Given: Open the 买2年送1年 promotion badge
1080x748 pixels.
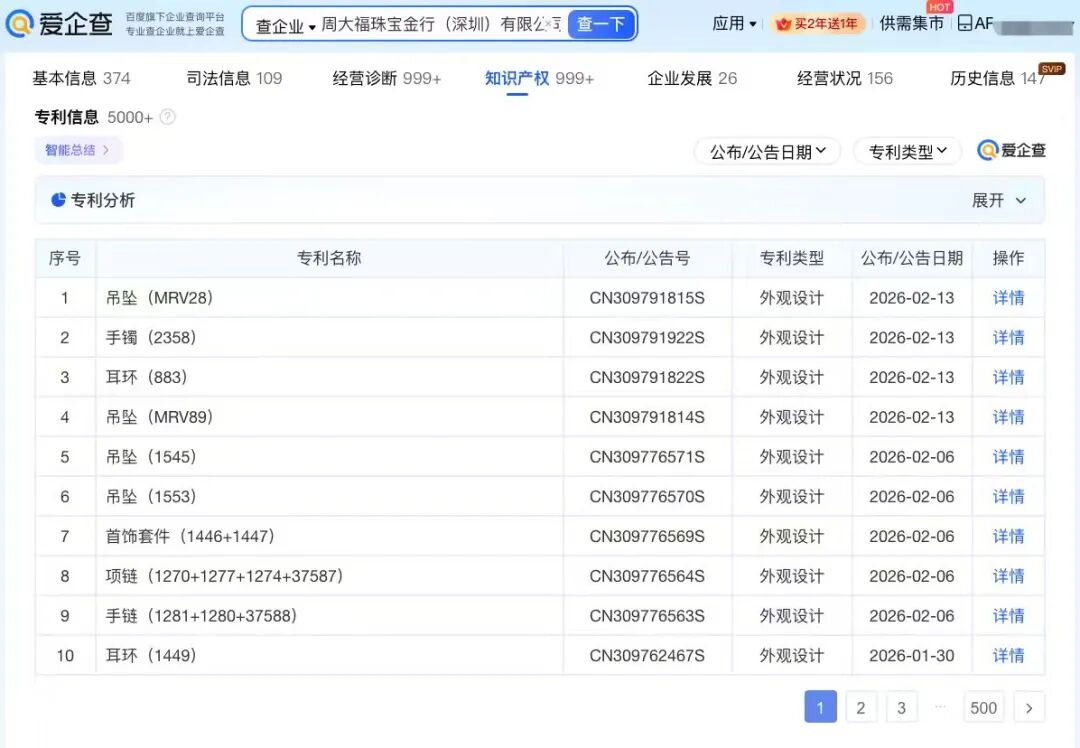Looking at the screenshot, I should pyautogui.click(x=817, y=24).
